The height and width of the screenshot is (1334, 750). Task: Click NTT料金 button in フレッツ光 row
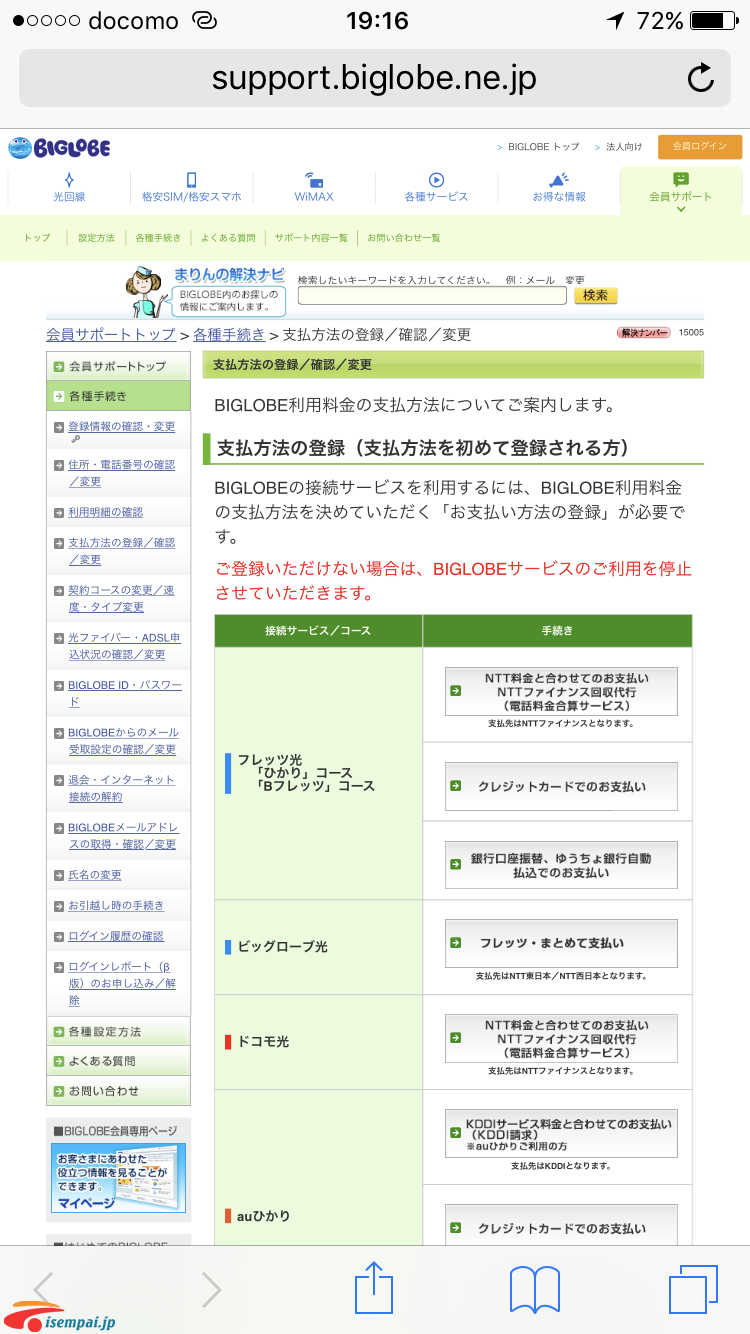pyautogui.click(x=561, y=691)
